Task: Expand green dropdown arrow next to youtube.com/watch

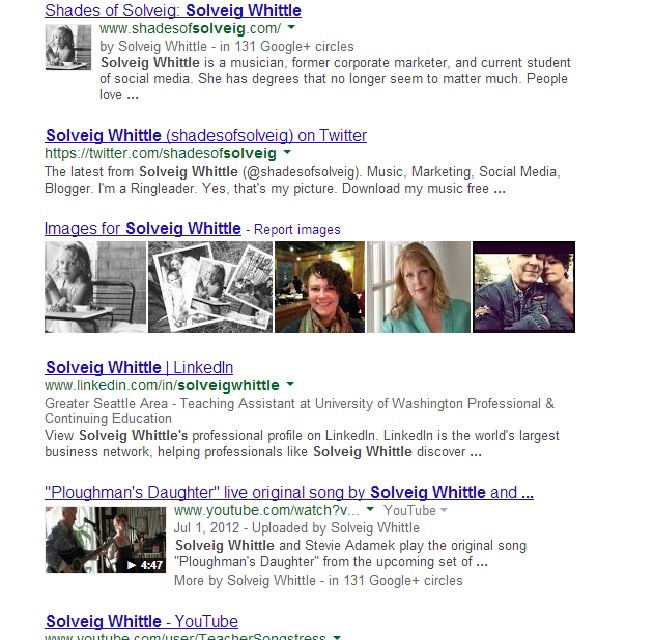Action: click(x=370, y=509)
